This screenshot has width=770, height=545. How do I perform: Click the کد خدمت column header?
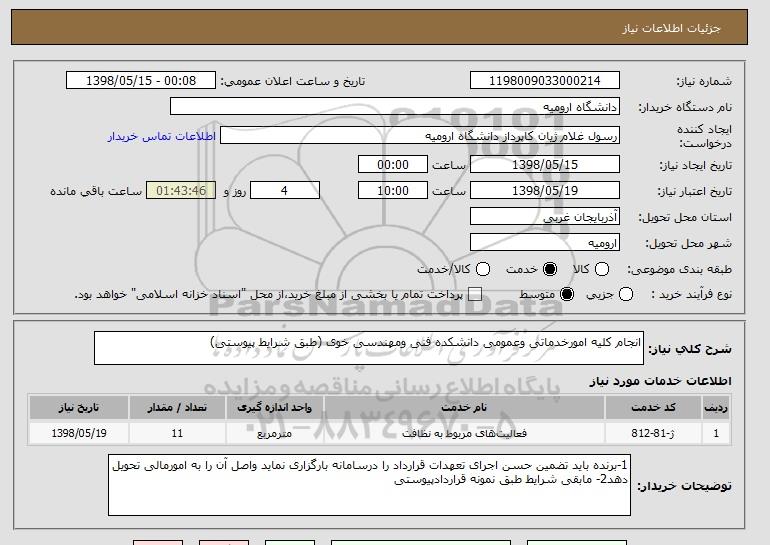point(653,408)
